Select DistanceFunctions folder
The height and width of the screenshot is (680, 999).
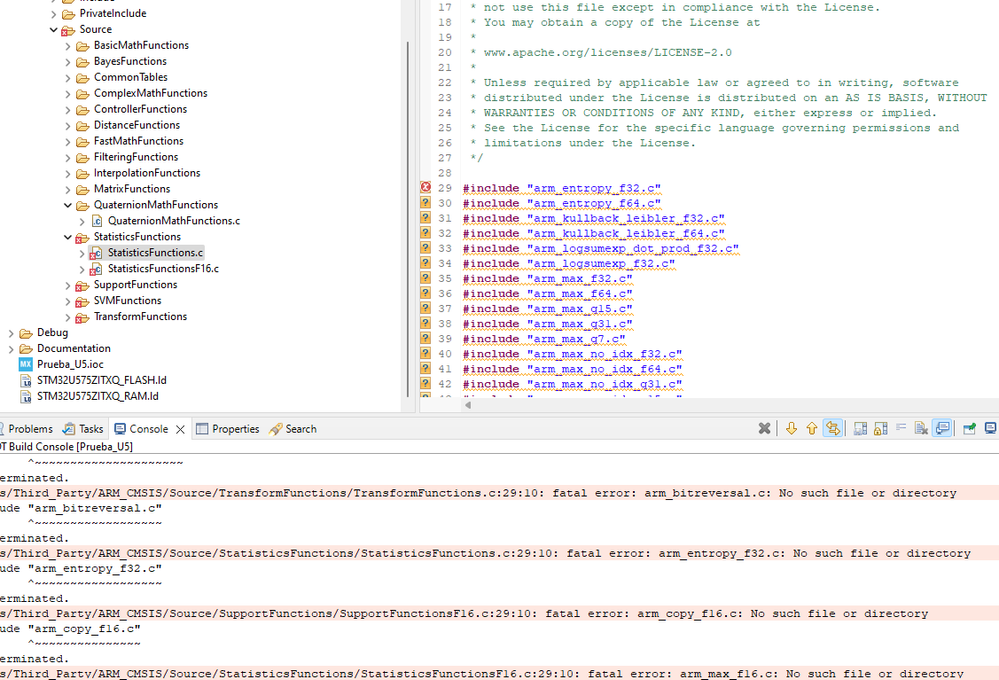coord(137,125)
